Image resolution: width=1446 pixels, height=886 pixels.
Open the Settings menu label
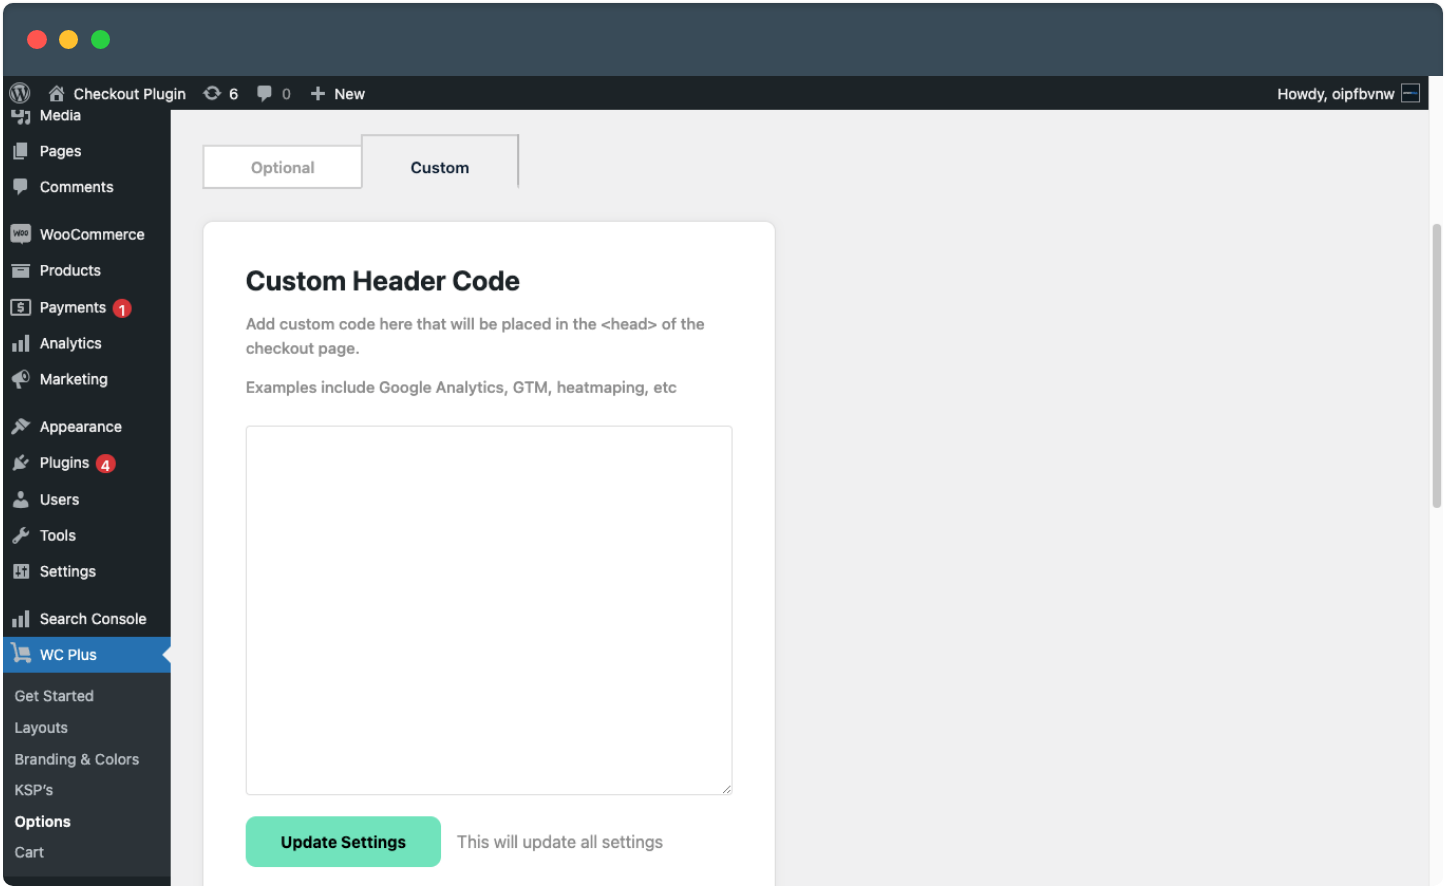(x=68, y=571)
